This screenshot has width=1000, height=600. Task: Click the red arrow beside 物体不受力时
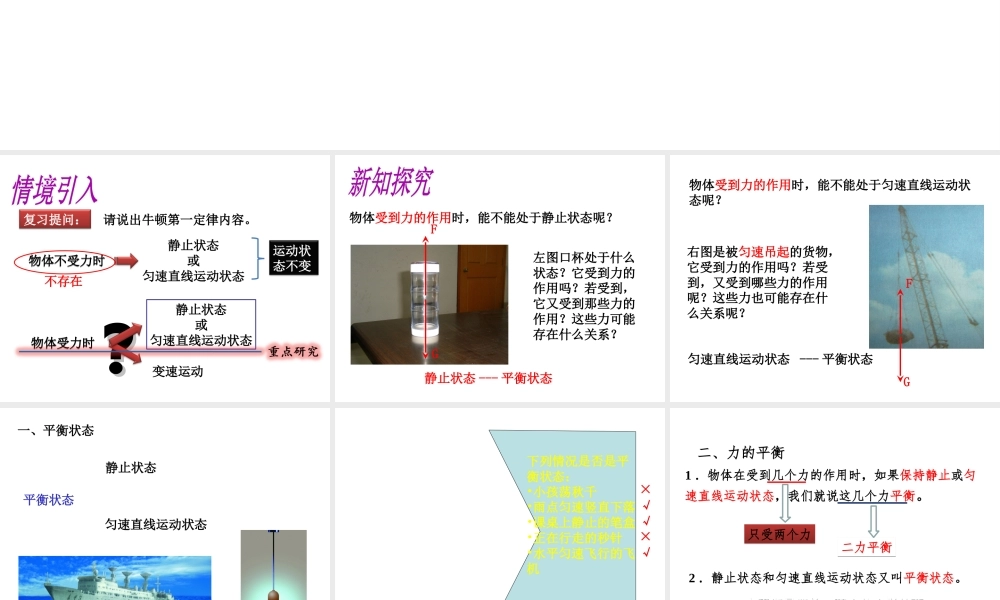pyautogui.click(x=126, y=260)
